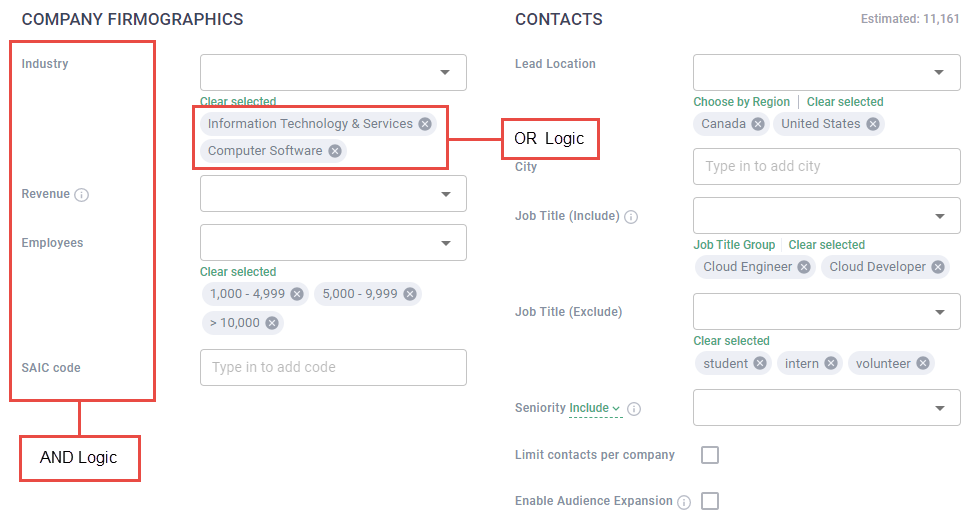Remove the Cloud Engineer job title tag
The height and width of the screenshot is (530, 980).
pyautogui.click(x=805, y=267)
